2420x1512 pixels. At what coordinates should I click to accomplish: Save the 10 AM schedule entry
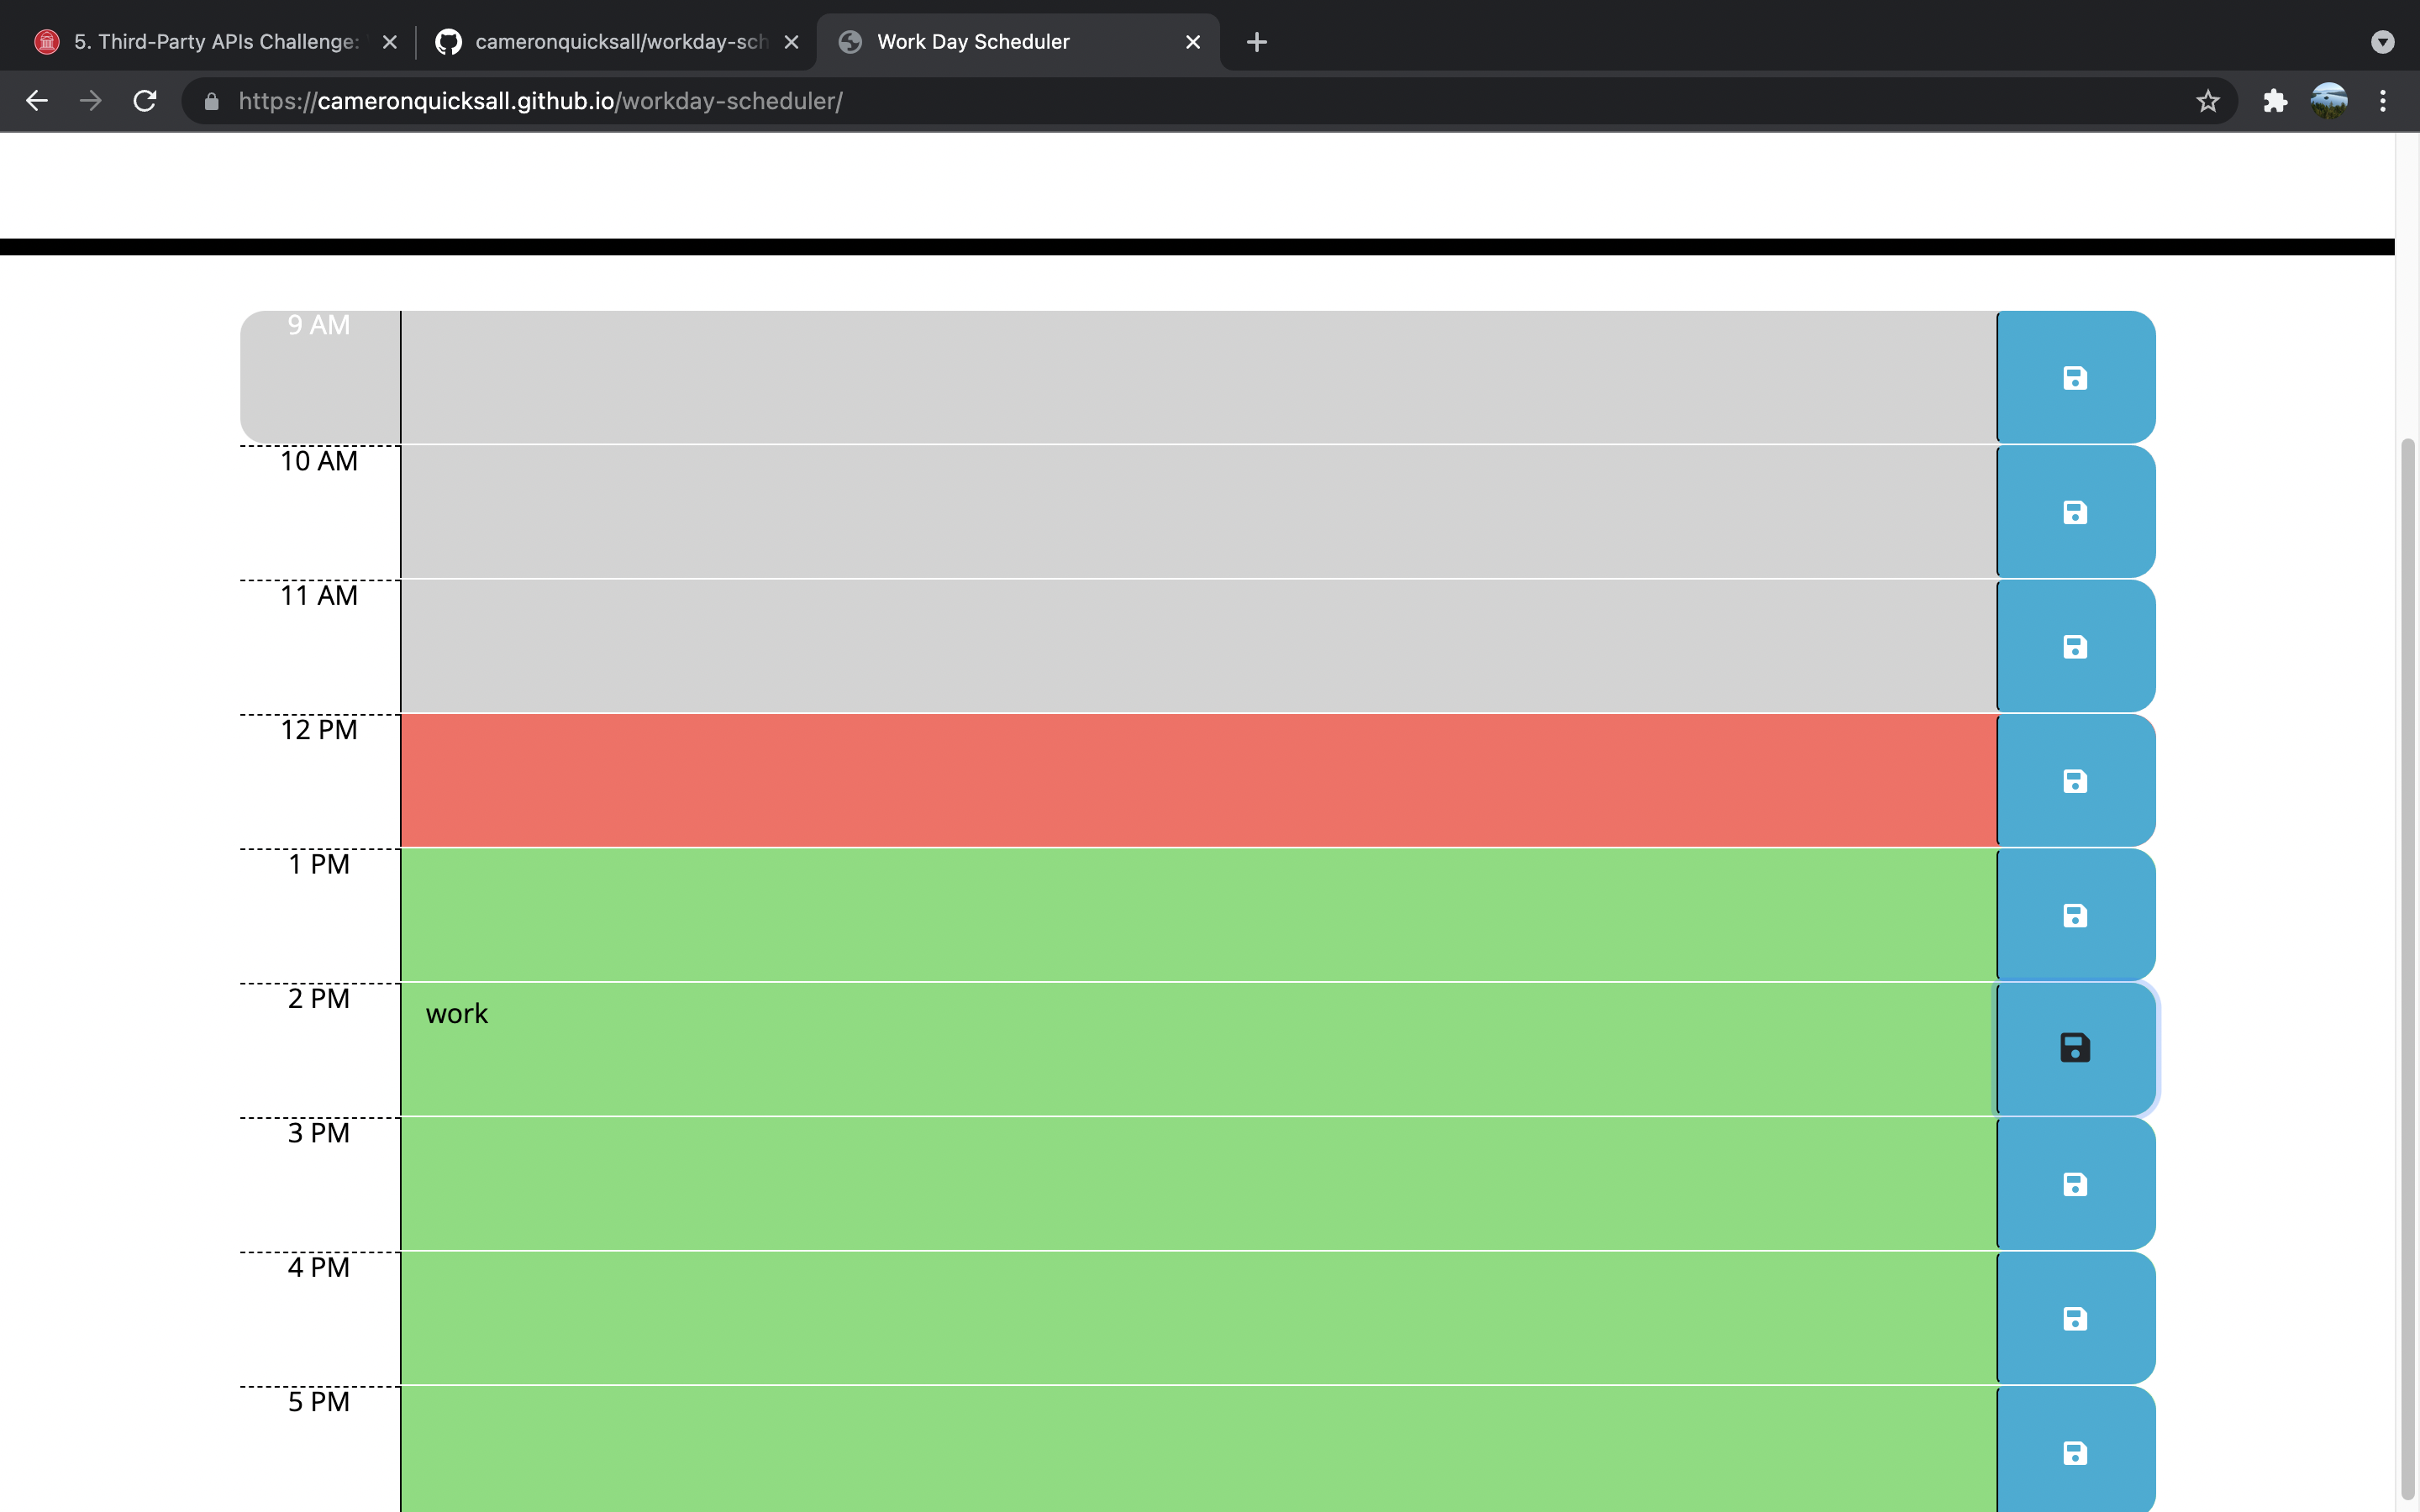coord(2075,512)
